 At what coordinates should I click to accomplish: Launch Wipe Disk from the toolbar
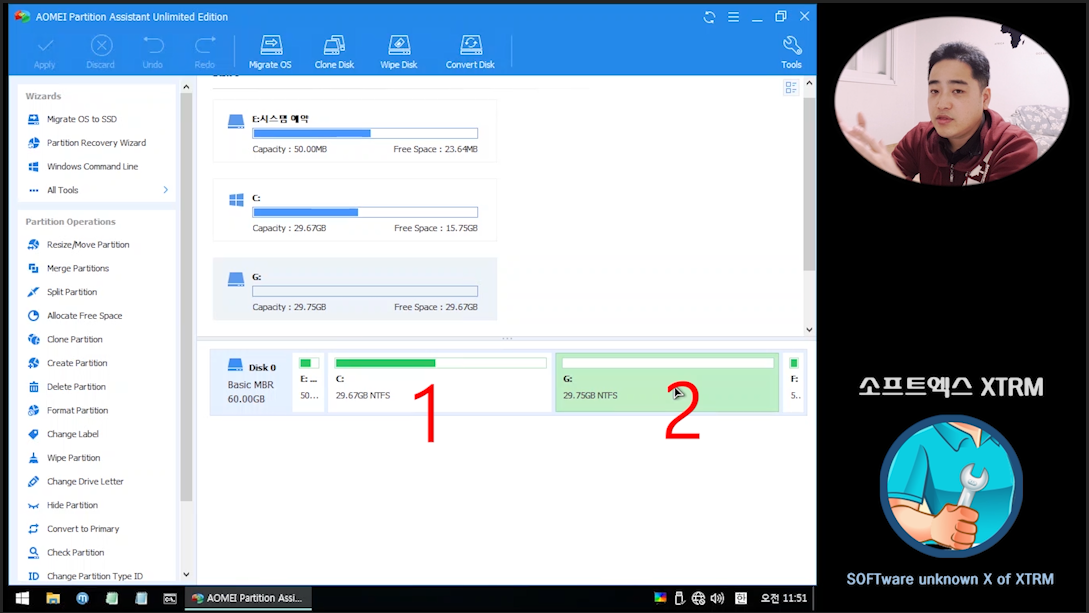click(x=399, y=52)
